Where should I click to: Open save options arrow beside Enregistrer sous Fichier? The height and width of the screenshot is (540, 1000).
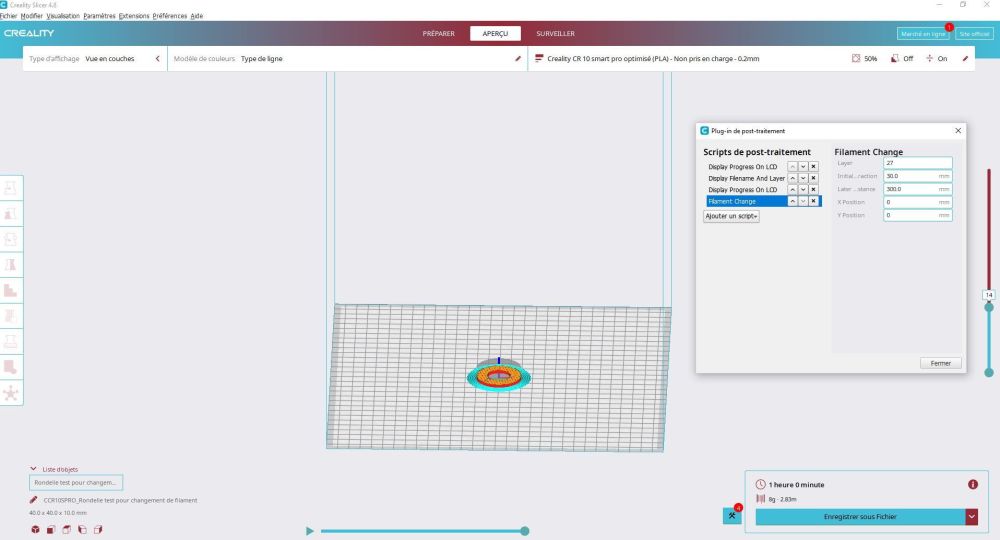point(971,516)
